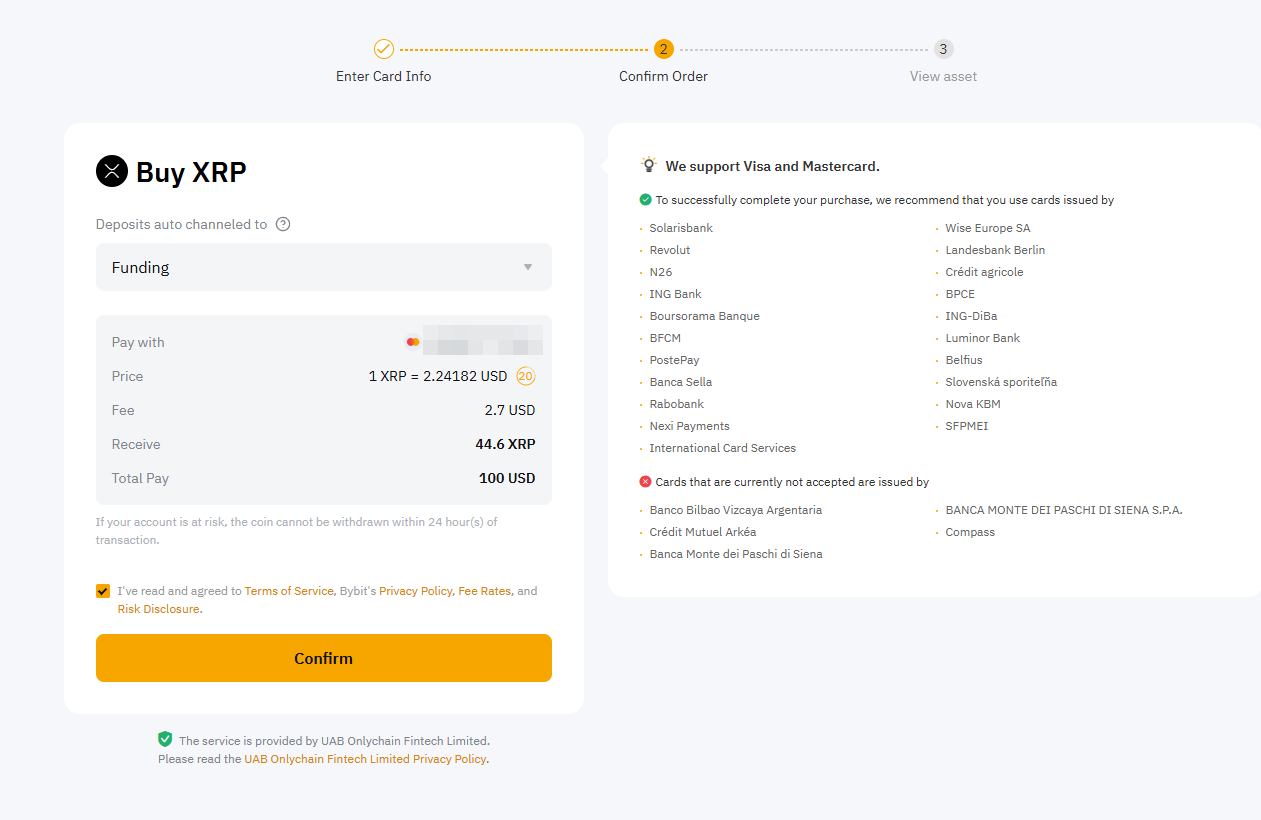Viewport: 1261px width, 820px height.
Task: Click Rabobank in the recommended list
Action: pyautogui.click(x=677, y=404)
